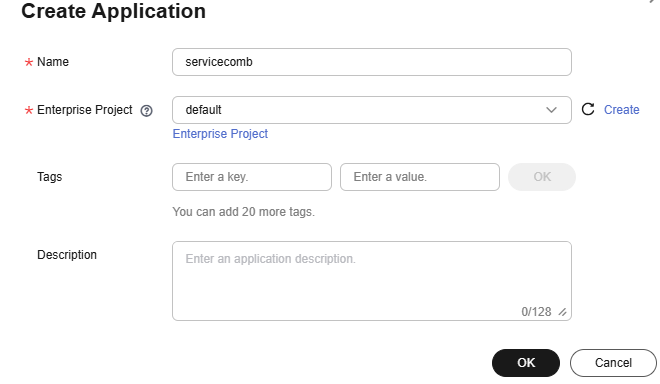The width and height of the screenshot is (660, 384).
Task: Click the Description label
Action: (67, 255)
